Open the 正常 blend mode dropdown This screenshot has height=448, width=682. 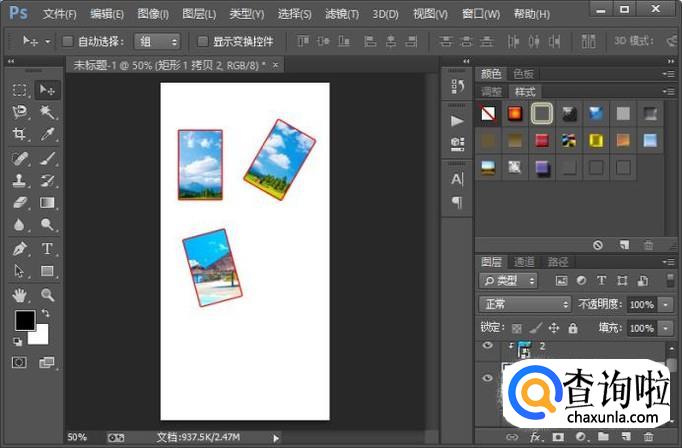[x=524, y=304]
